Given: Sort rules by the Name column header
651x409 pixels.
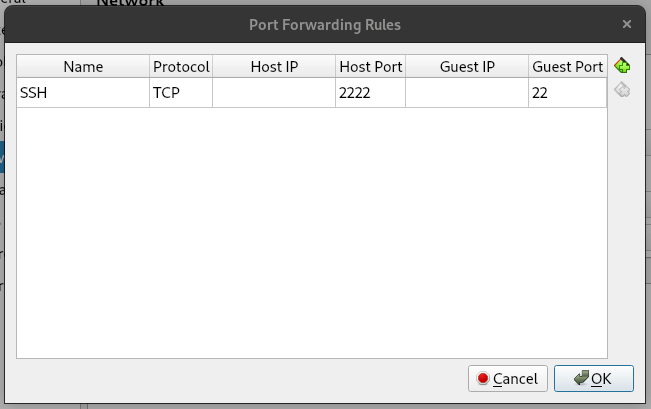Looking at the screenshot, I should coord(83,67).
